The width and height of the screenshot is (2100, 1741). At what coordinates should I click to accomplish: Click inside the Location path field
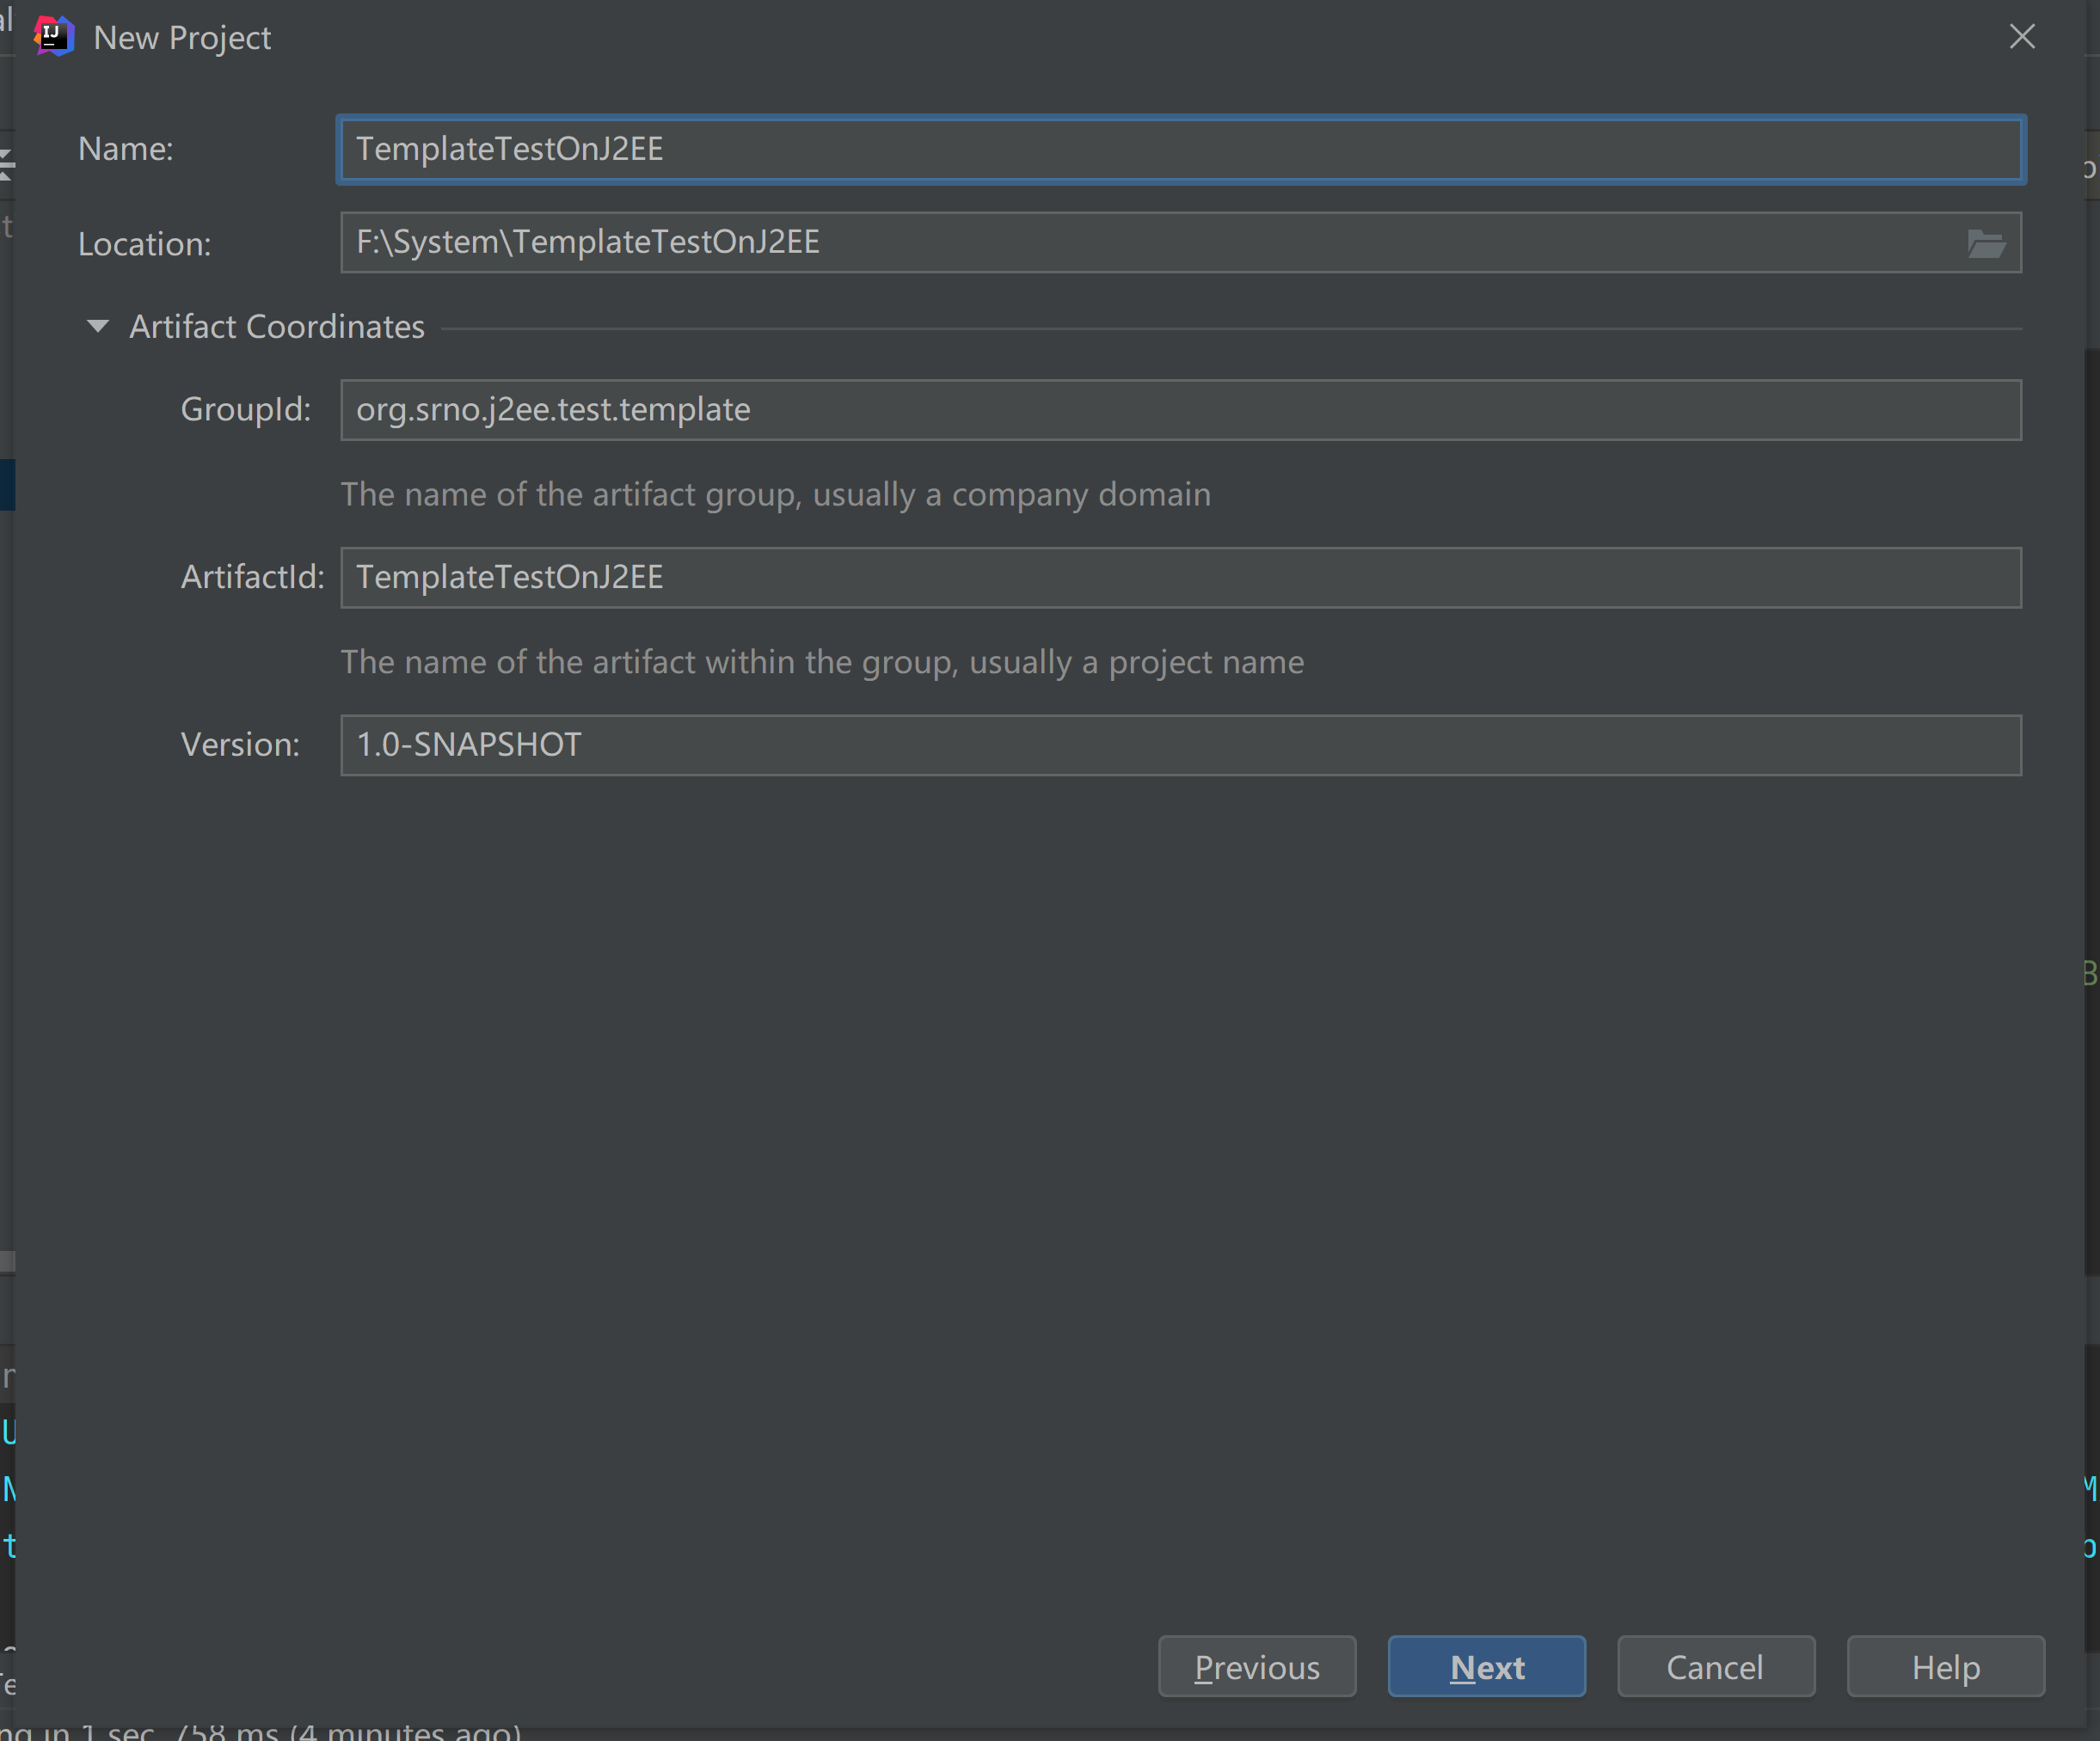[1150, 242]
